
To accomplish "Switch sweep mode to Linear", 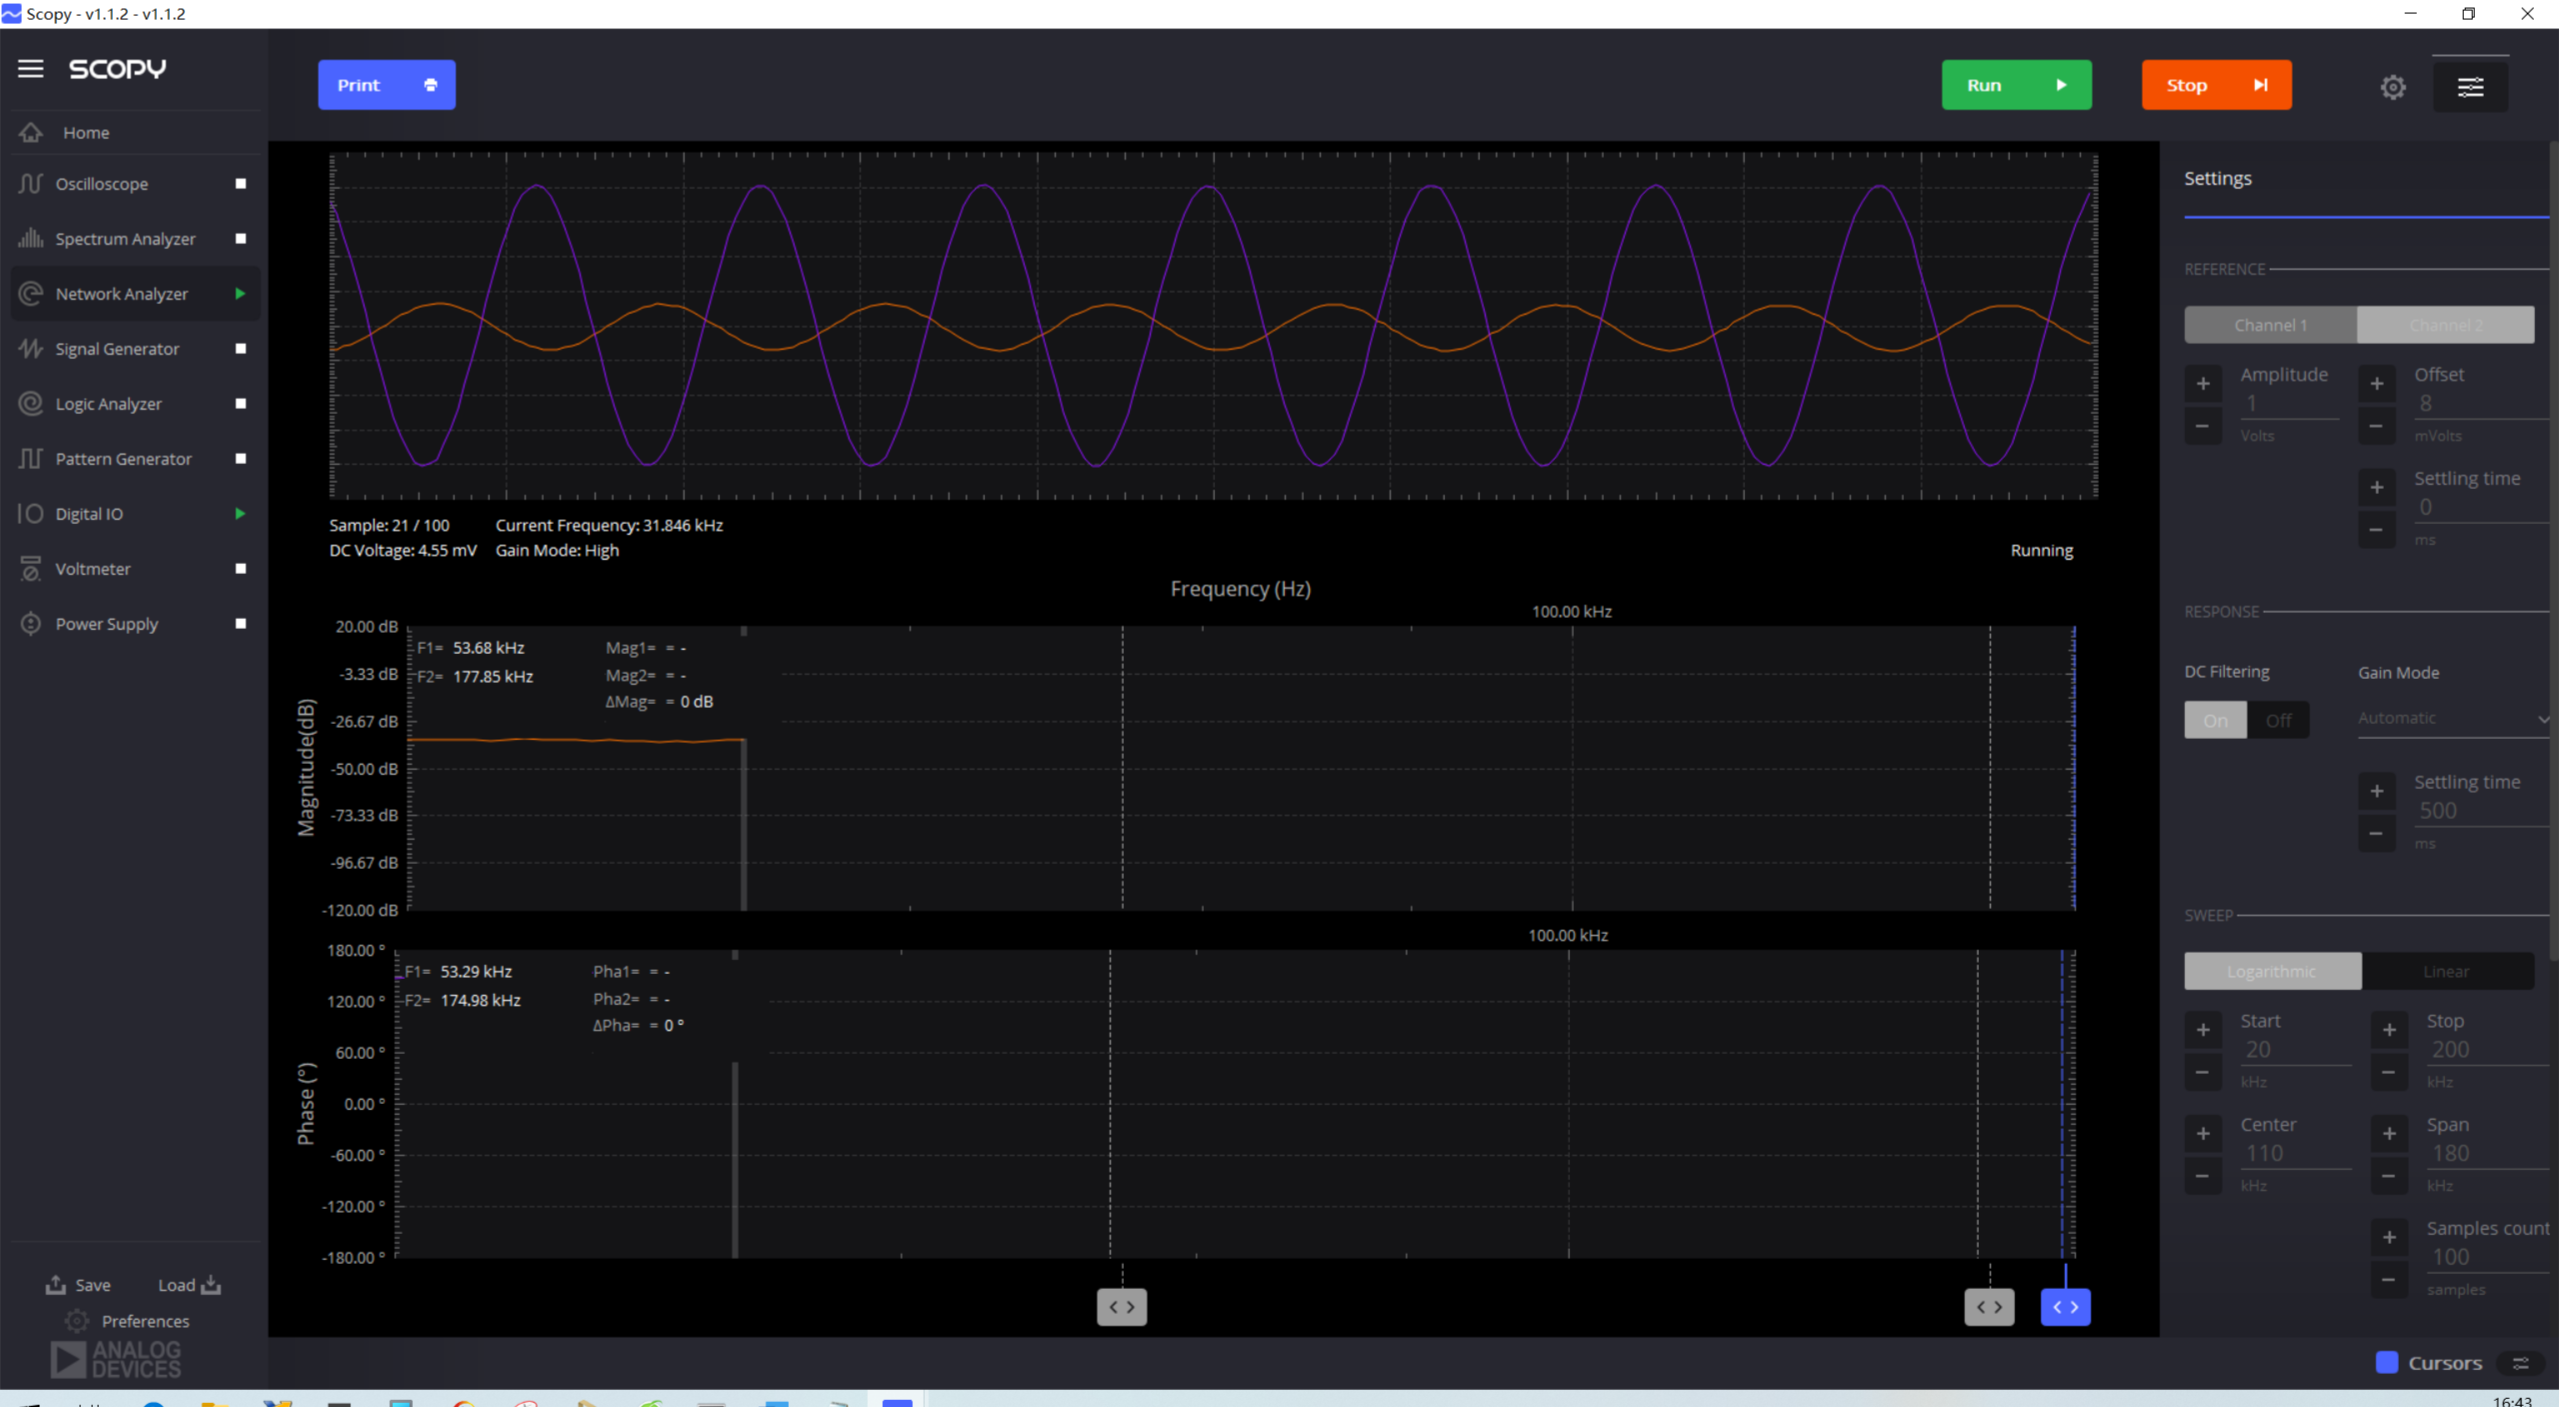I will pyautogui.click(x=2446, y=971).
